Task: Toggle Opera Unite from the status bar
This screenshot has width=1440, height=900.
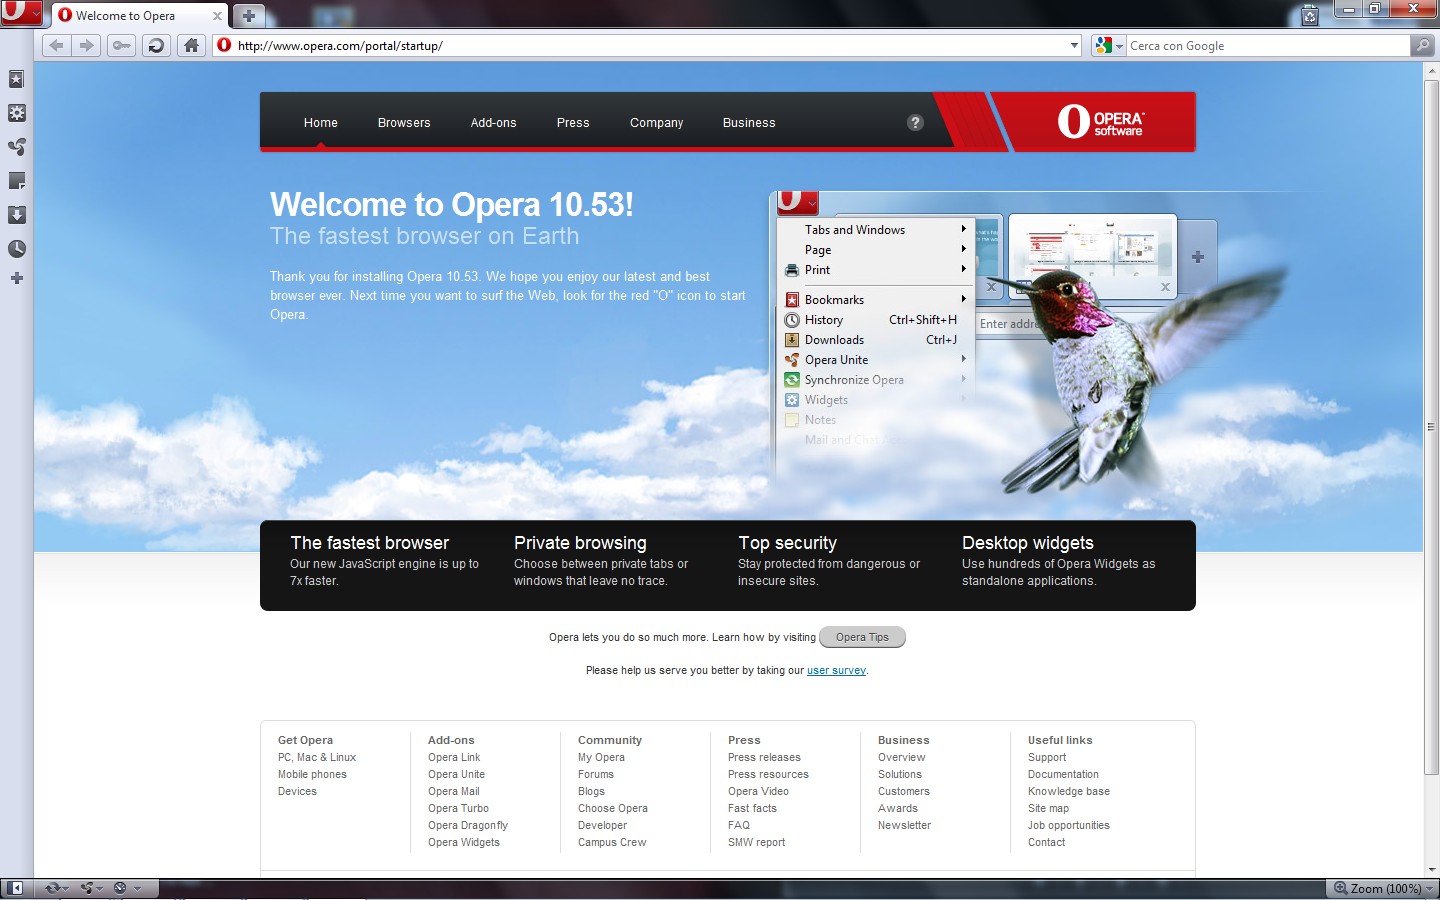Action: pos(86,887)
